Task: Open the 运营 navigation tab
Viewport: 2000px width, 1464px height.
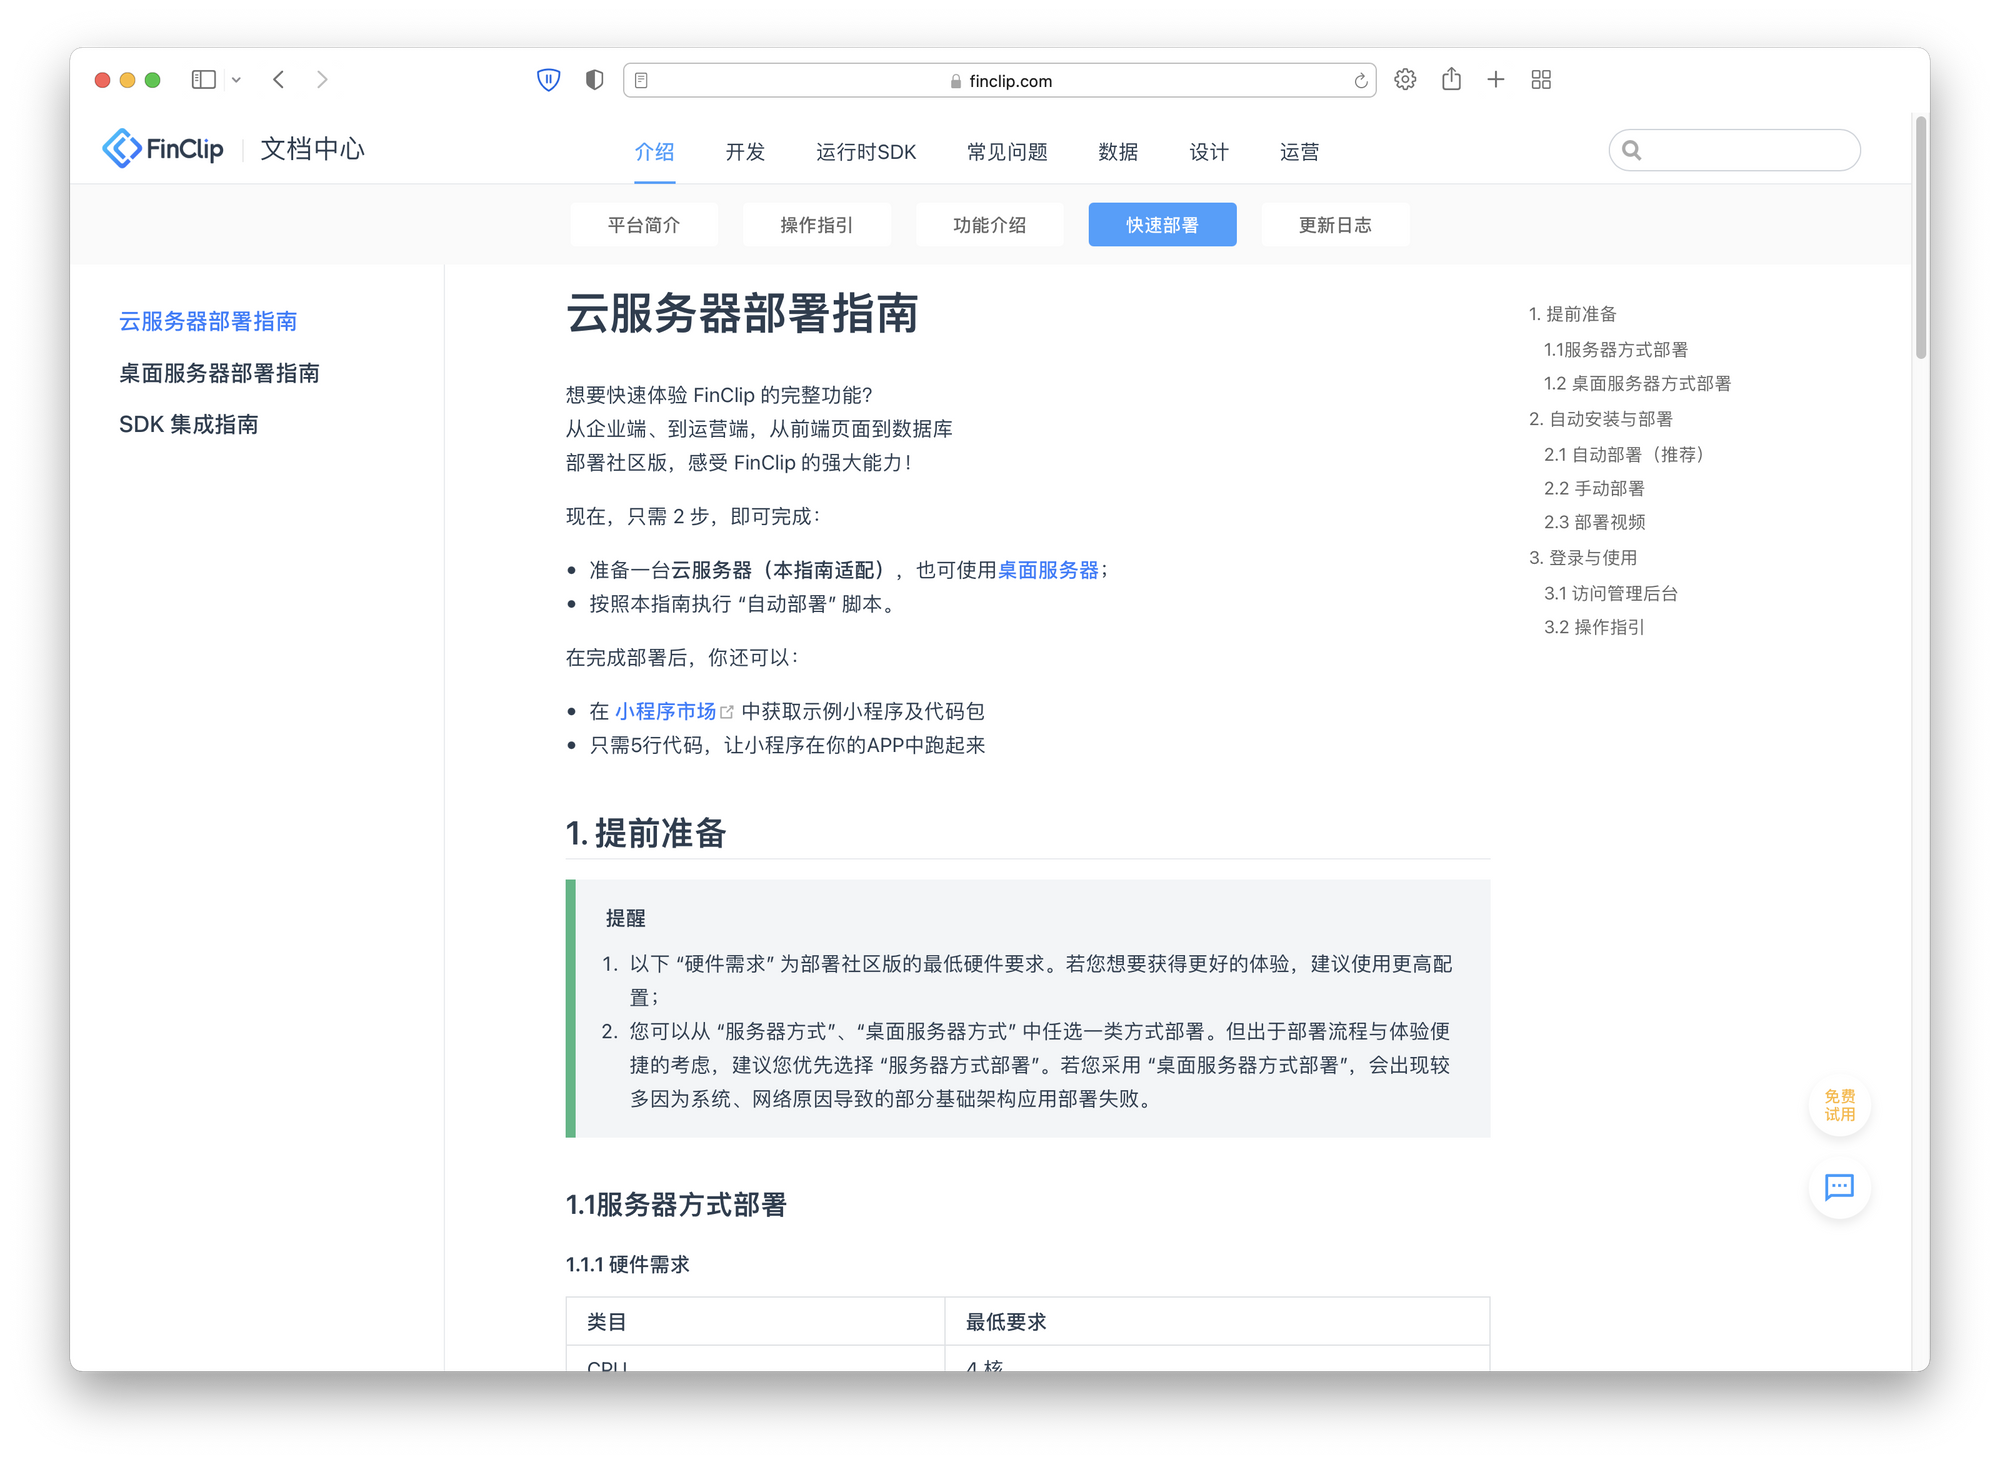Action: click(1300, 152)
